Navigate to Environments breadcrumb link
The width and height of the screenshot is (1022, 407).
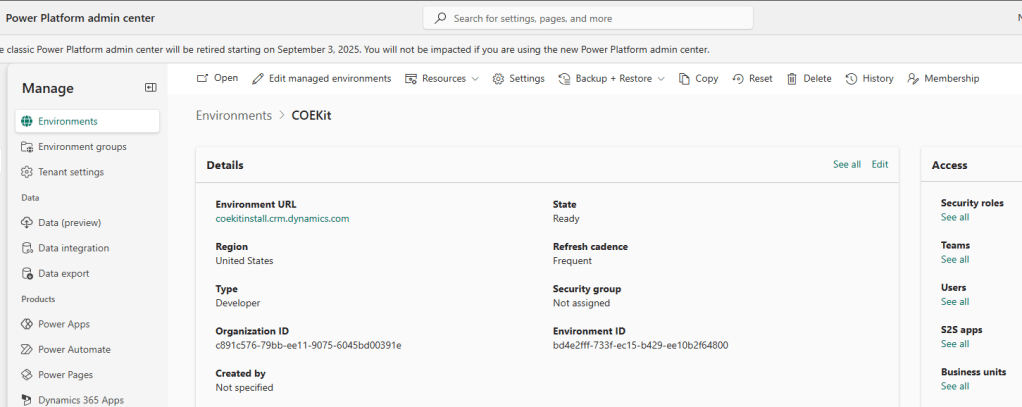point(234,116)
